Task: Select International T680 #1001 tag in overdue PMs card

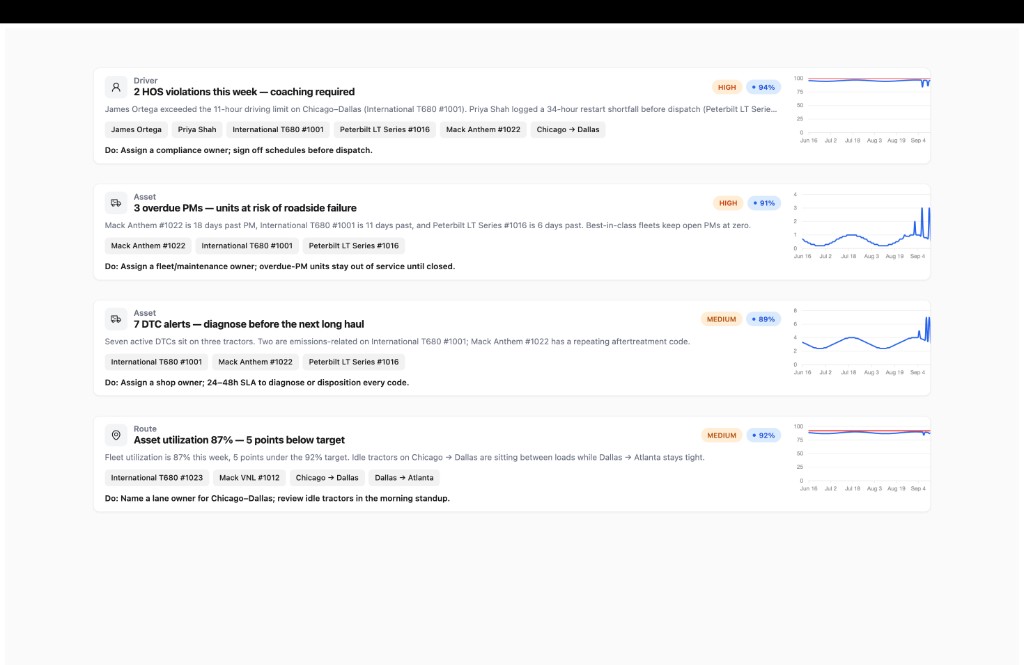Action: point(247,246)
